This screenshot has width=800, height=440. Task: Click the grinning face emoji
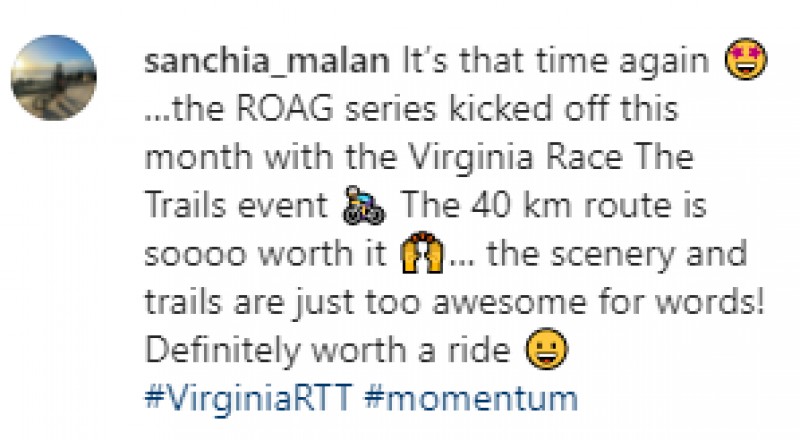[546, 349]
